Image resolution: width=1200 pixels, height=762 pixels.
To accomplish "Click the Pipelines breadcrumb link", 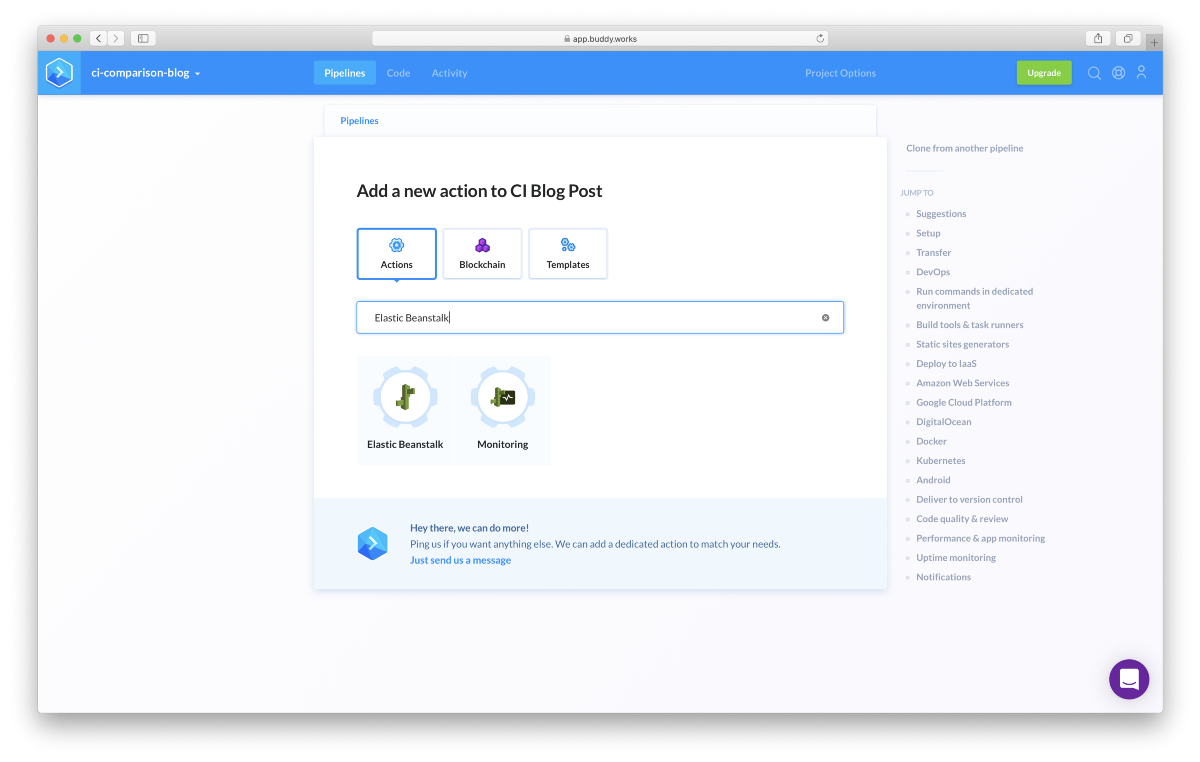I will pos(359,121).
